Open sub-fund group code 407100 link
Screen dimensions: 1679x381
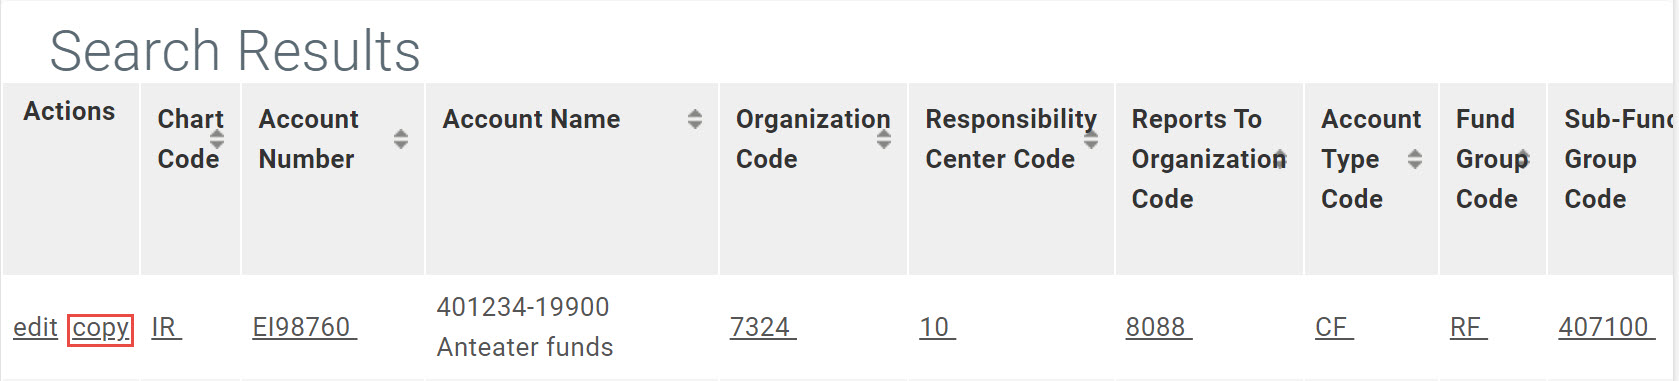pos(1606,327)
